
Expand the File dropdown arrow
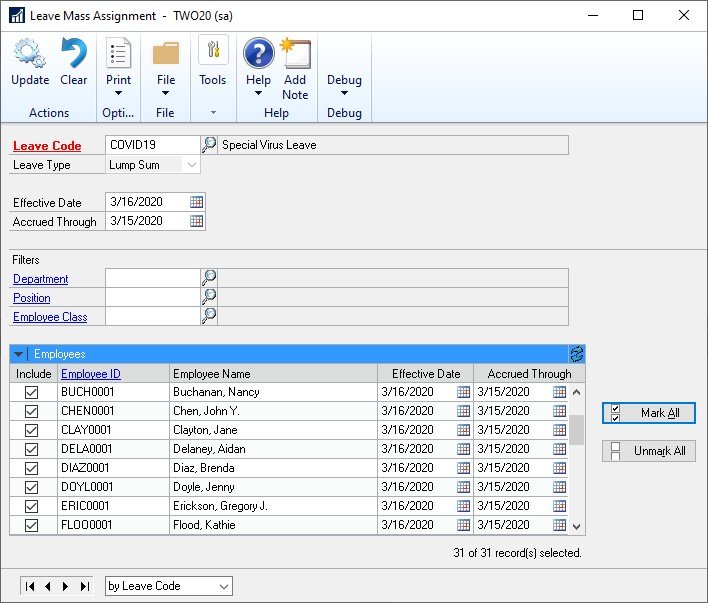click(x=166, y=93)
